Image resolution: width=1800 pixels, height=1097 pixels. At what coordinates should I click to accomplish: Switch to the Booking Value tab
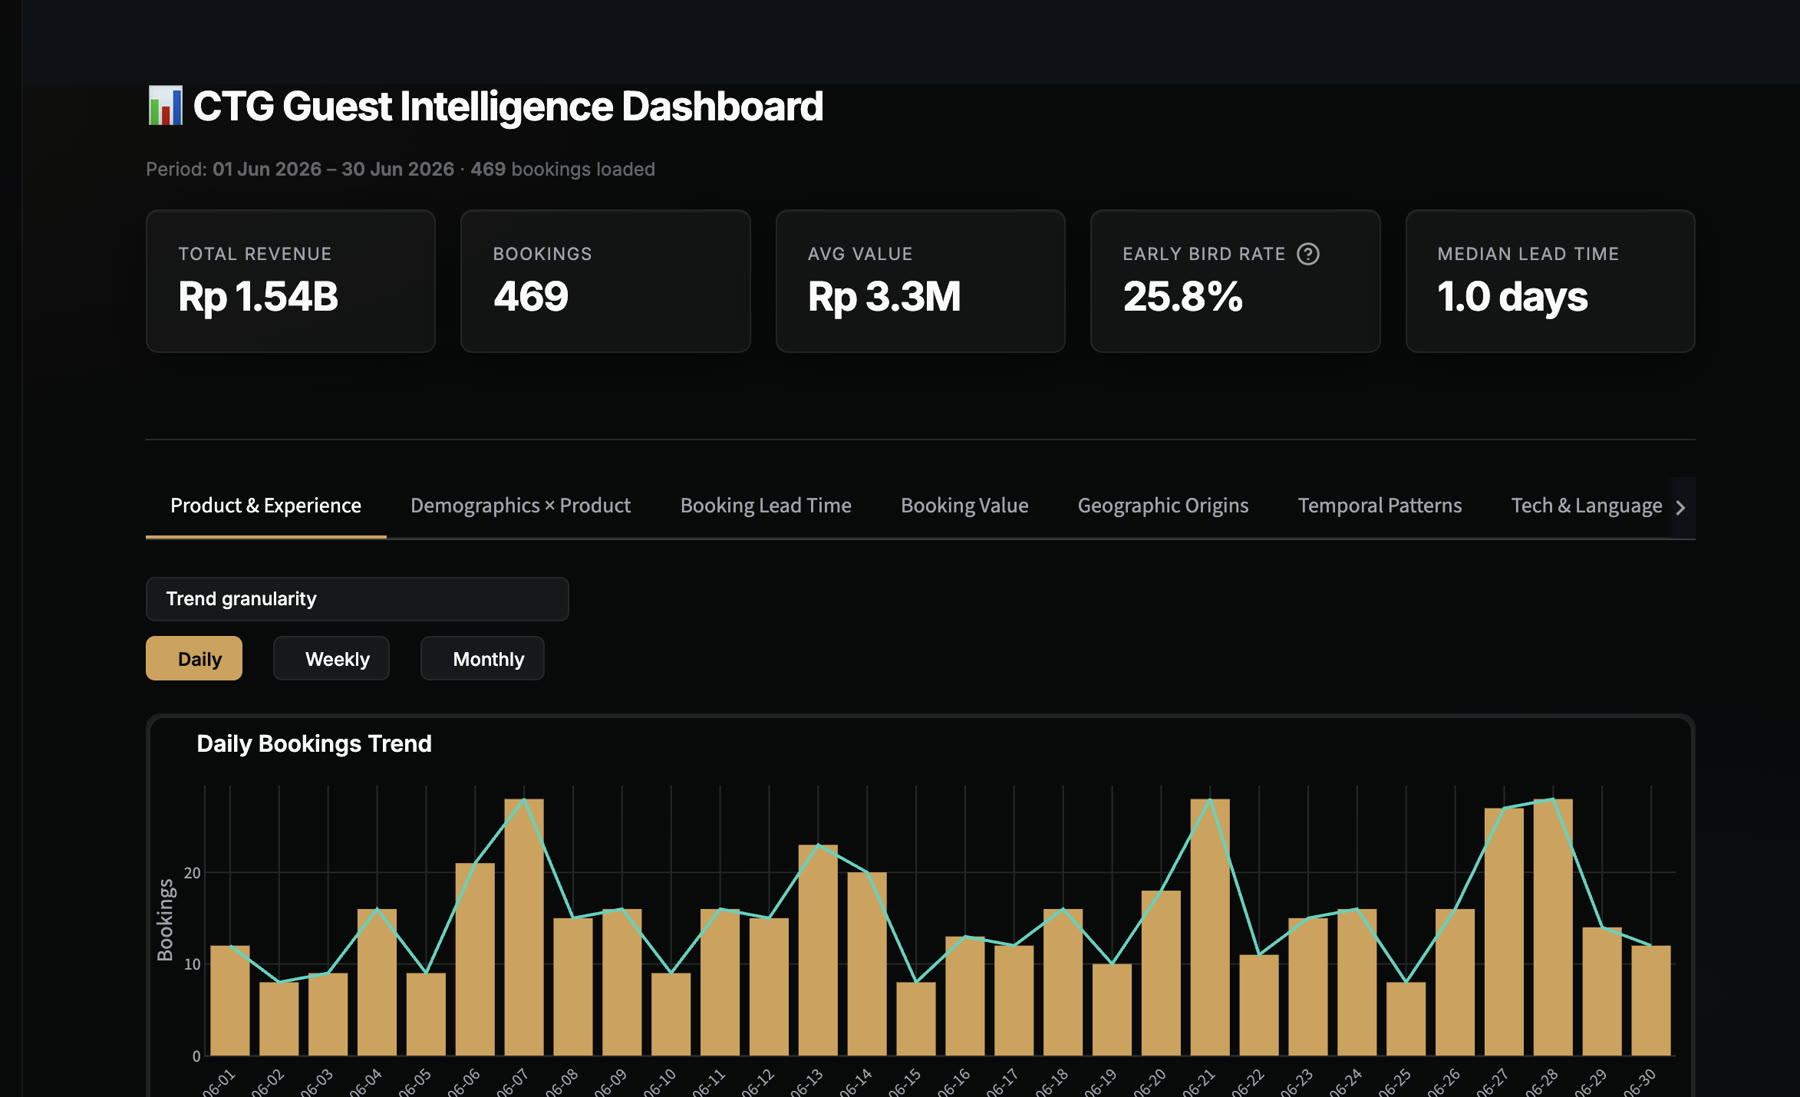(964, 506)
